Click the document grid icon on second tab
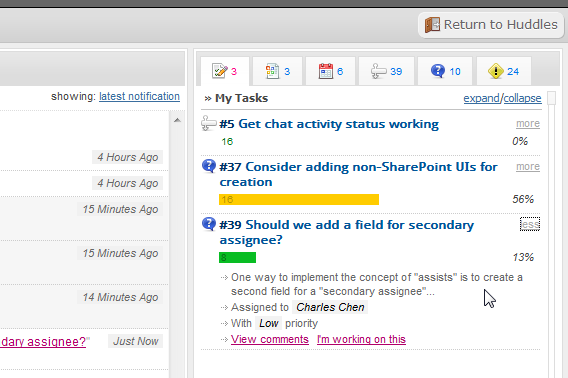 tap(272, 71)
